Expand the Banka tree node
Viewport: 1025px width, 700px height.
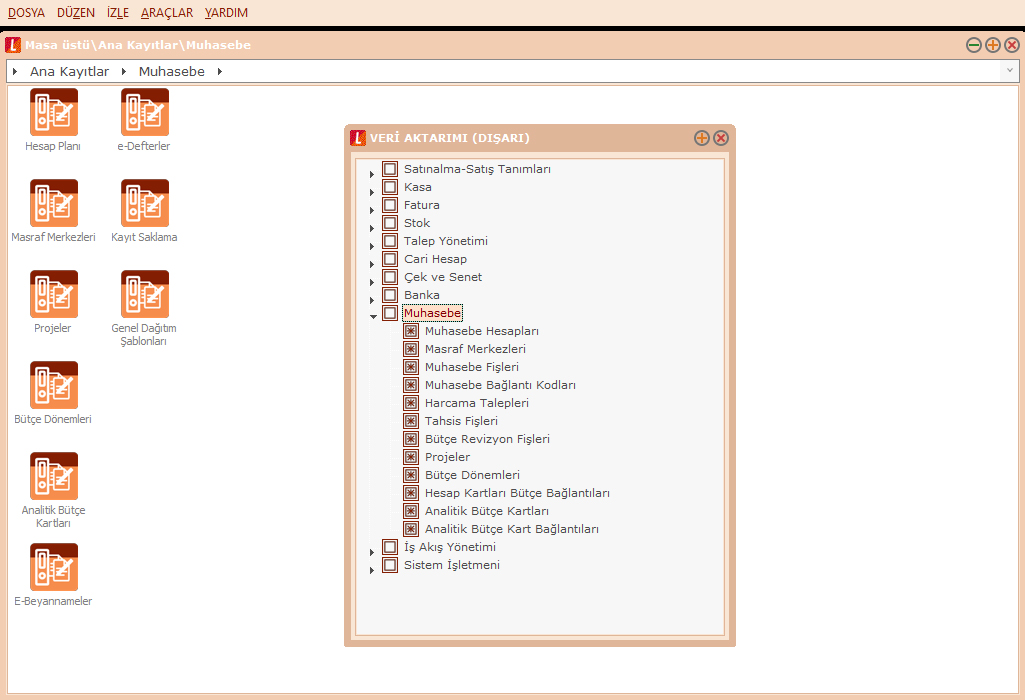[371, 300]
